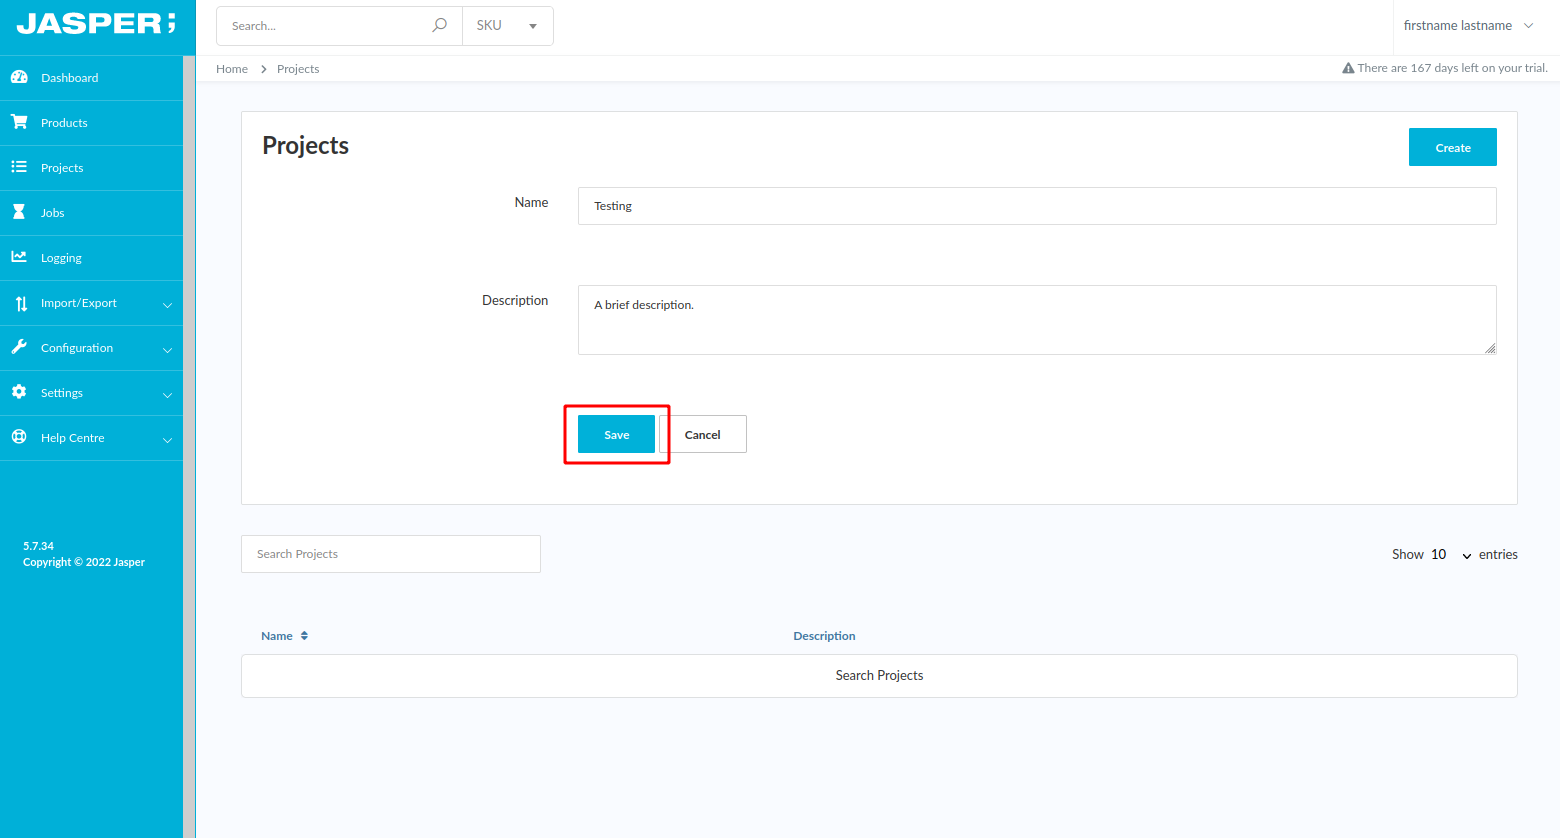Click the Logging chart icon

[x=19, y=257]
